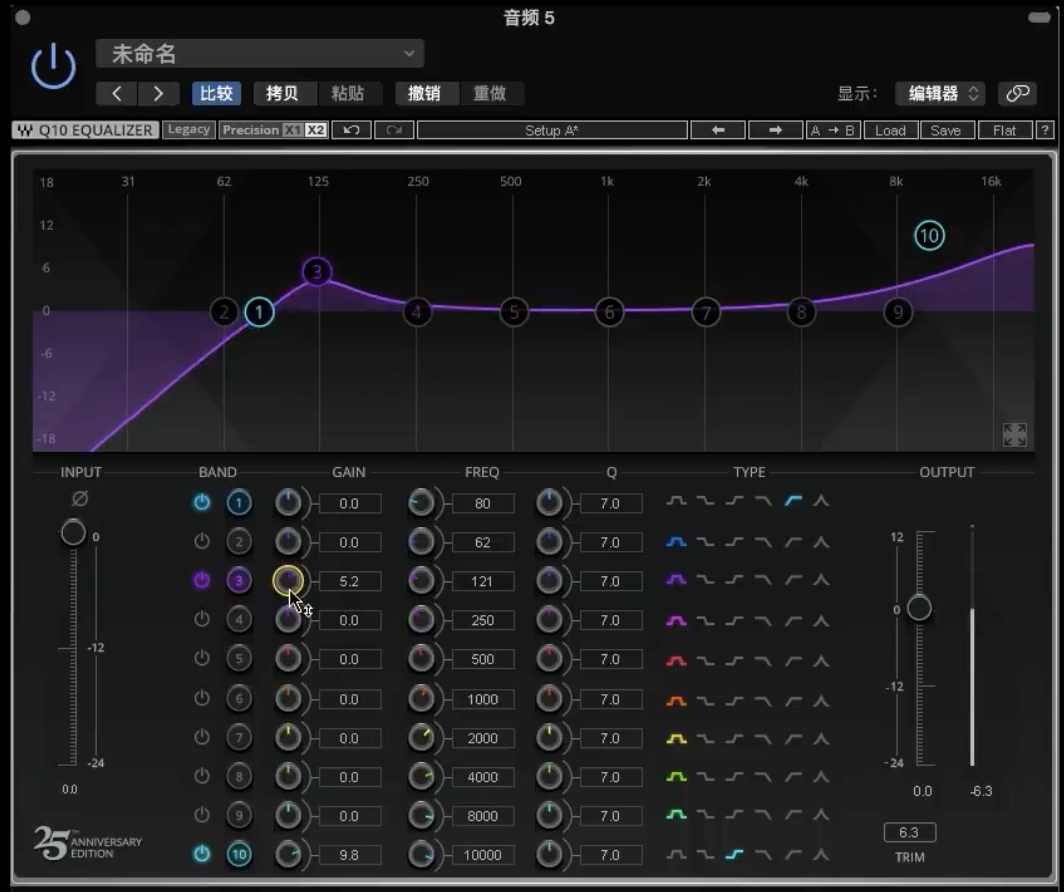The height and width of the screenshot is (892, 1064).
Task: Click the input phase invert icon
Action: [x=80, y=499]
